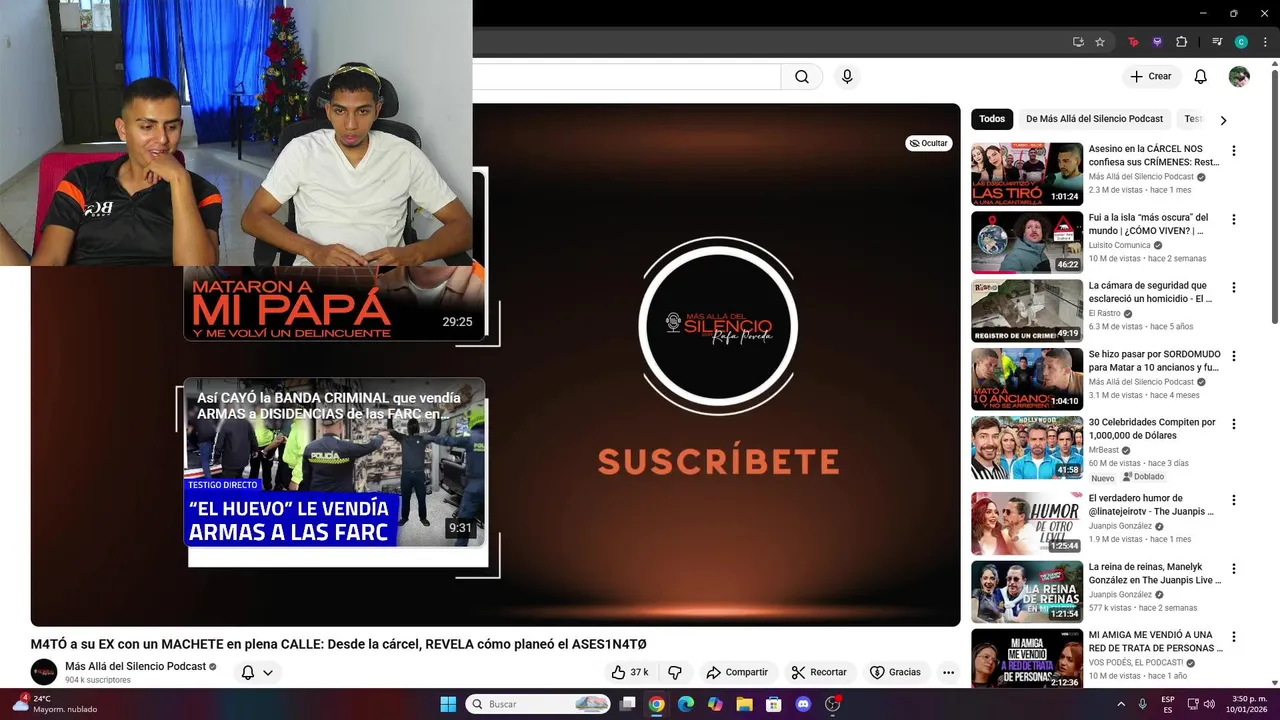
Task: Open Microsoft Edge from the taskbar
Action: tap(686, 704)
